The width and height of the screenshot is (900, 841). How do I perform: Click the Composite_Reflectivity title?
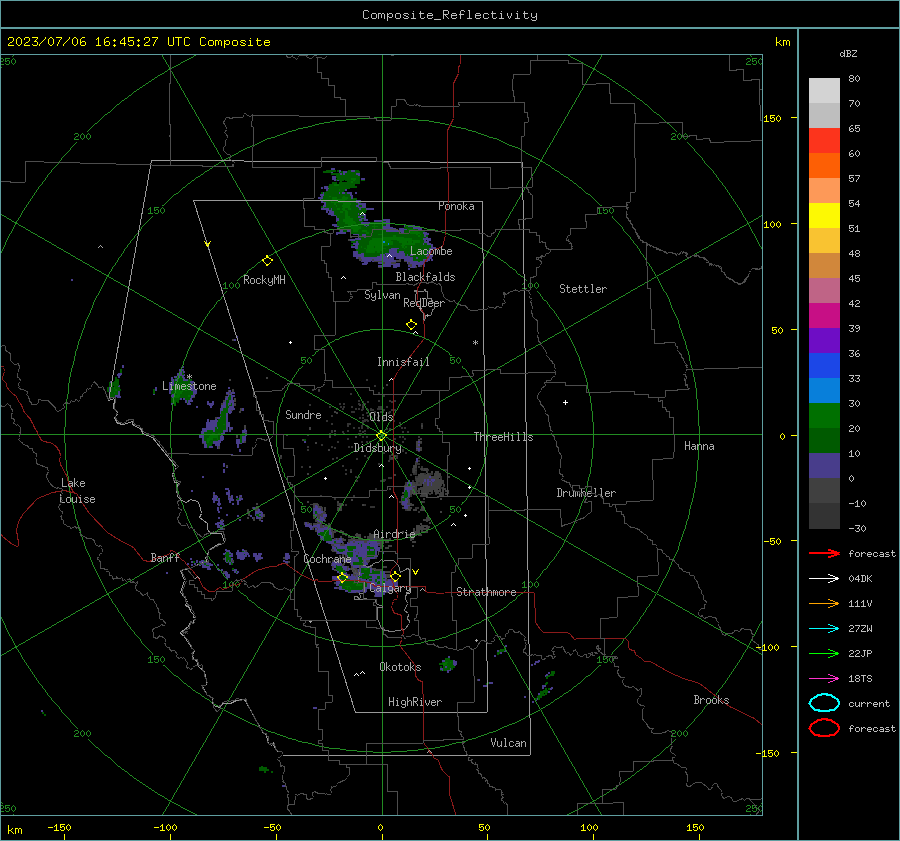coord(450,15)
